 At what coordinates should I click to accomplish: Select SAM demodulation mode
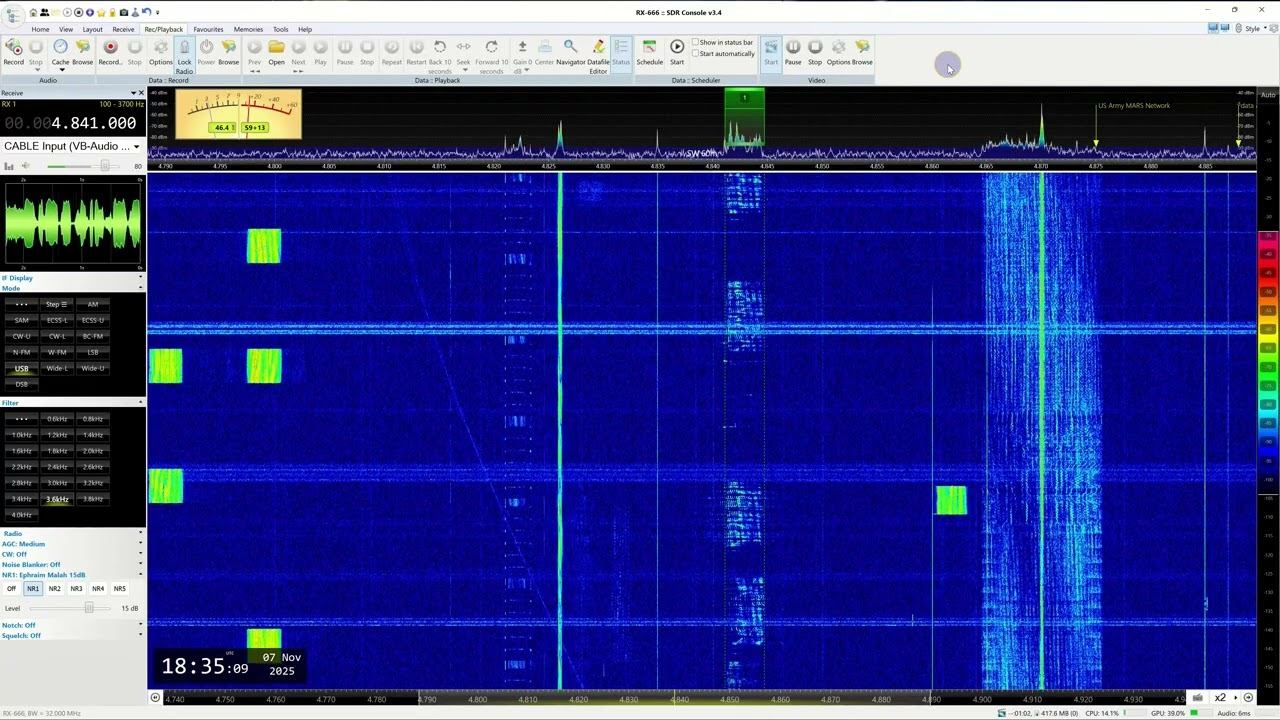(x=21, y=320)
